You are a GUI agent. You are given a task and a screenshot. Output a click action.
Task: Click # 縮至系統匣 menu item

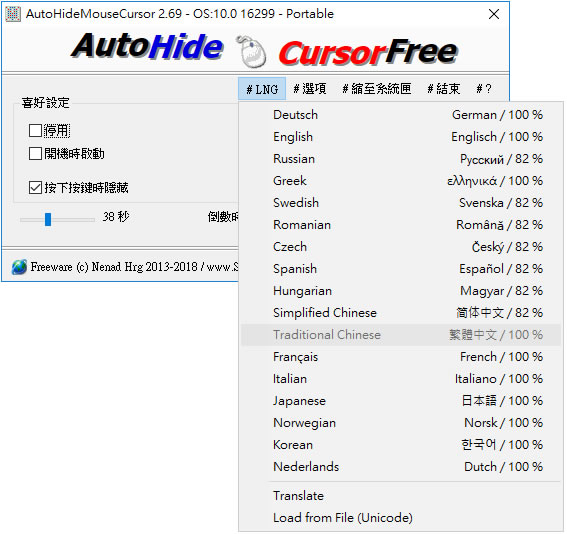point(377,89)
